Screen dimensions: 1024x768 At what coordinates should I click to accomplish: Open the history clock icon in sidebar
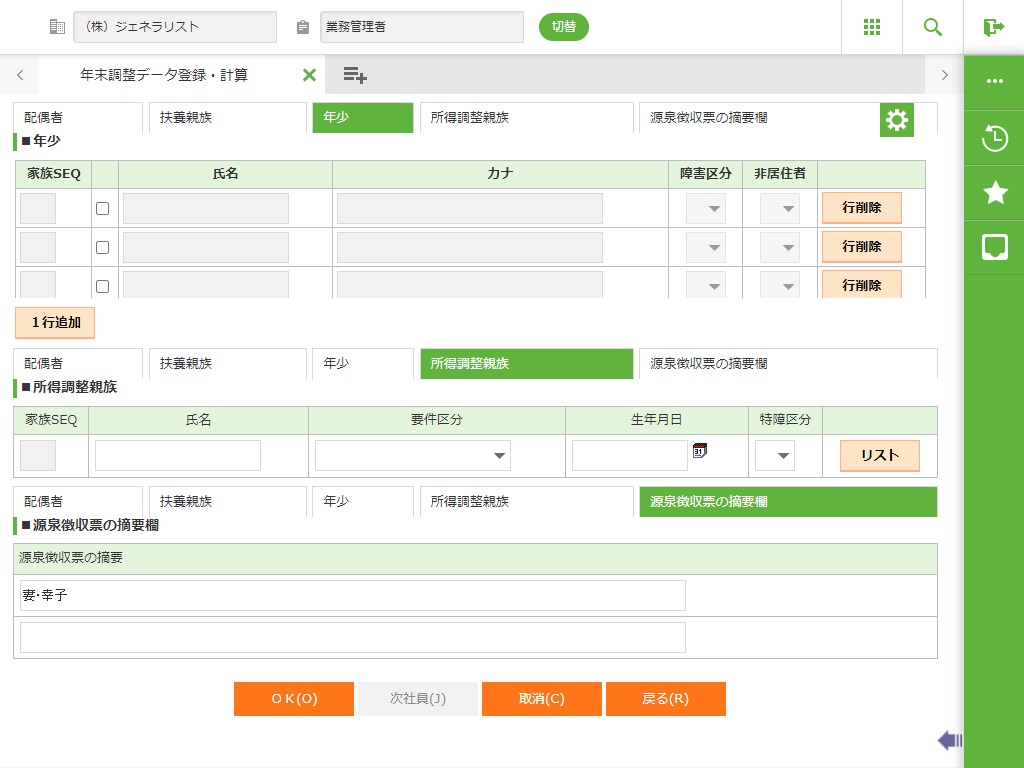[994, 138]
